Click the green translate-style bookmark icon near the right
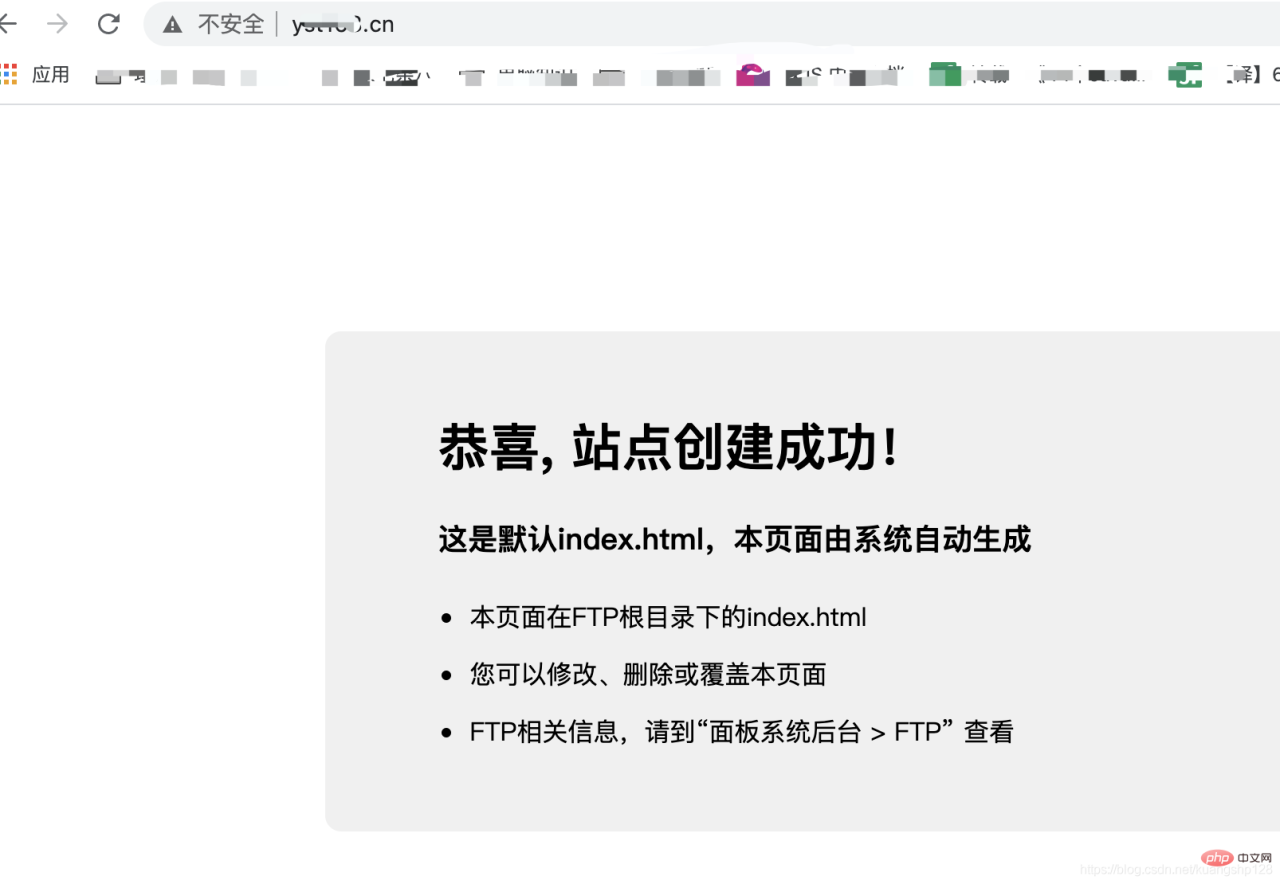This screenshot has width=1280, height=884. coord(1185,73)
